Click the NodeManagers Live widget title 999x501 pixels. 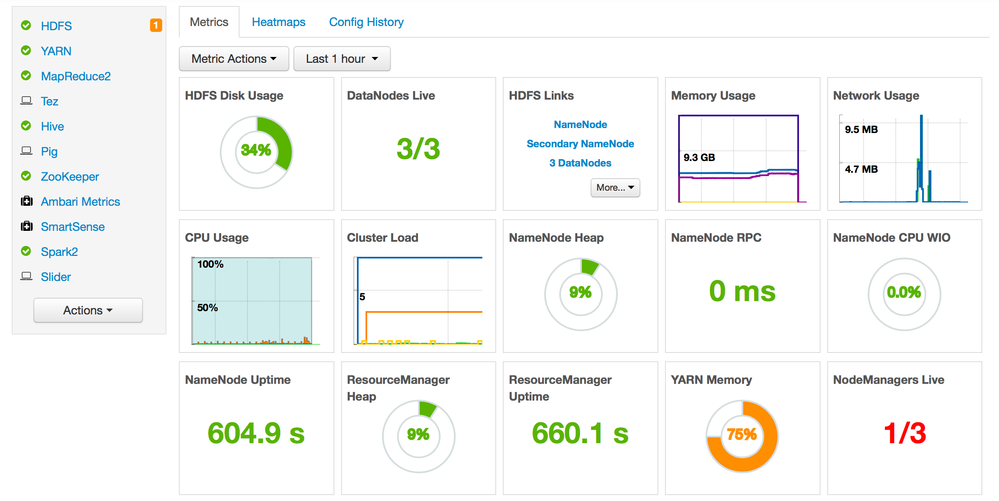tap(889, 380)
